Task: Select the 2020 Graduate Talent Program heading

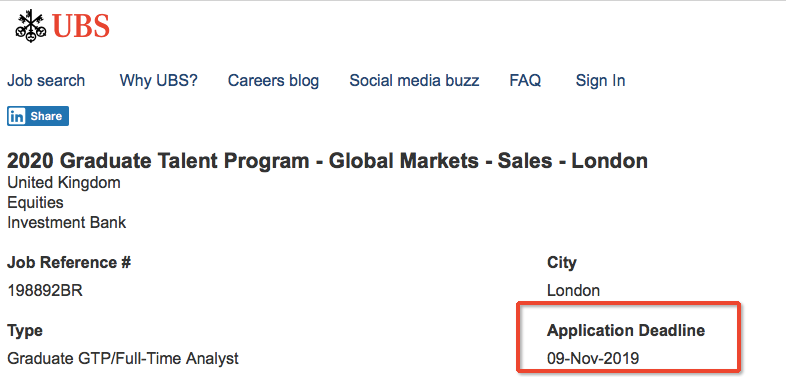Action: [x=327, y=161]
